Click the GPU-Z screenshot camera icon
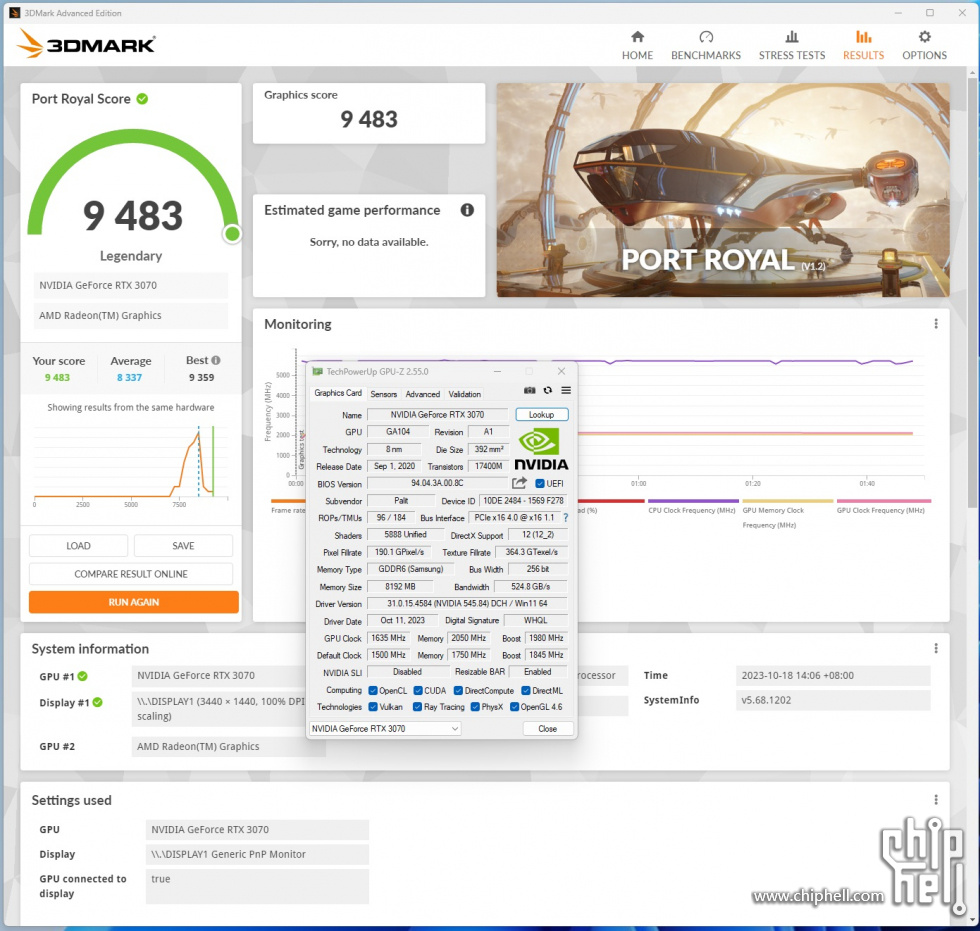 [x=529, y=390]
